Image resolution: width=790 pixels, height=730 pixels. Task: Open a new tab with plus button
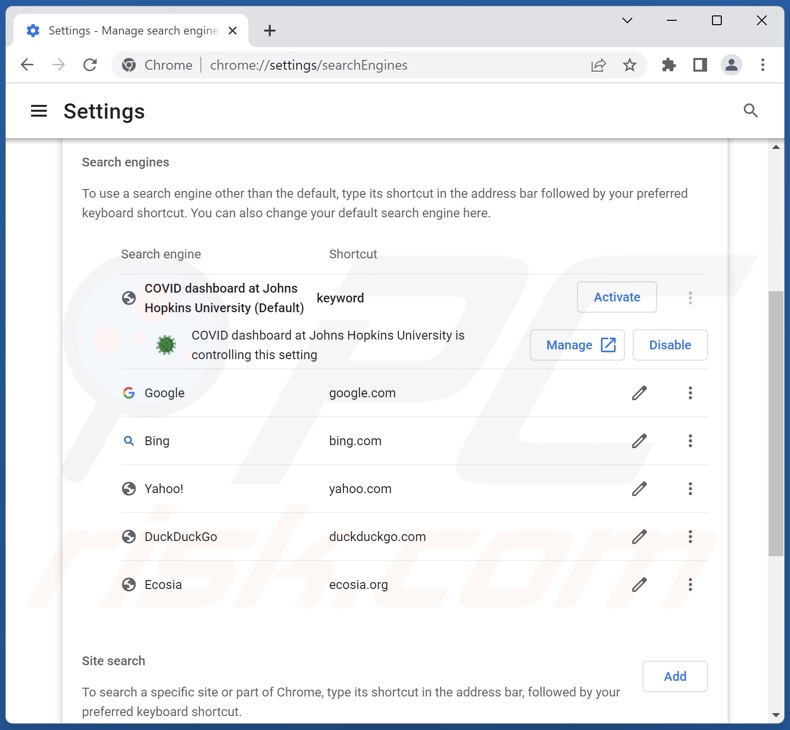[270, 31]
